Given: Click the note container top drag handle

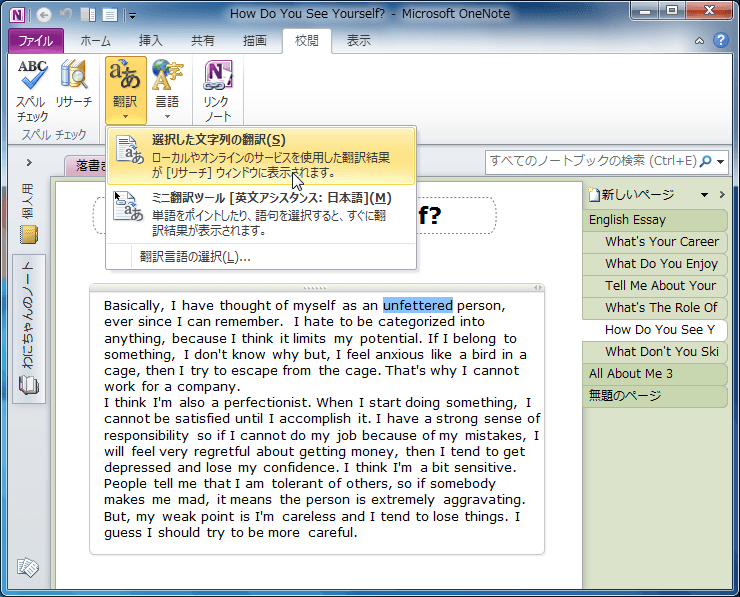Looking at the screenshot, I should 315,287.
